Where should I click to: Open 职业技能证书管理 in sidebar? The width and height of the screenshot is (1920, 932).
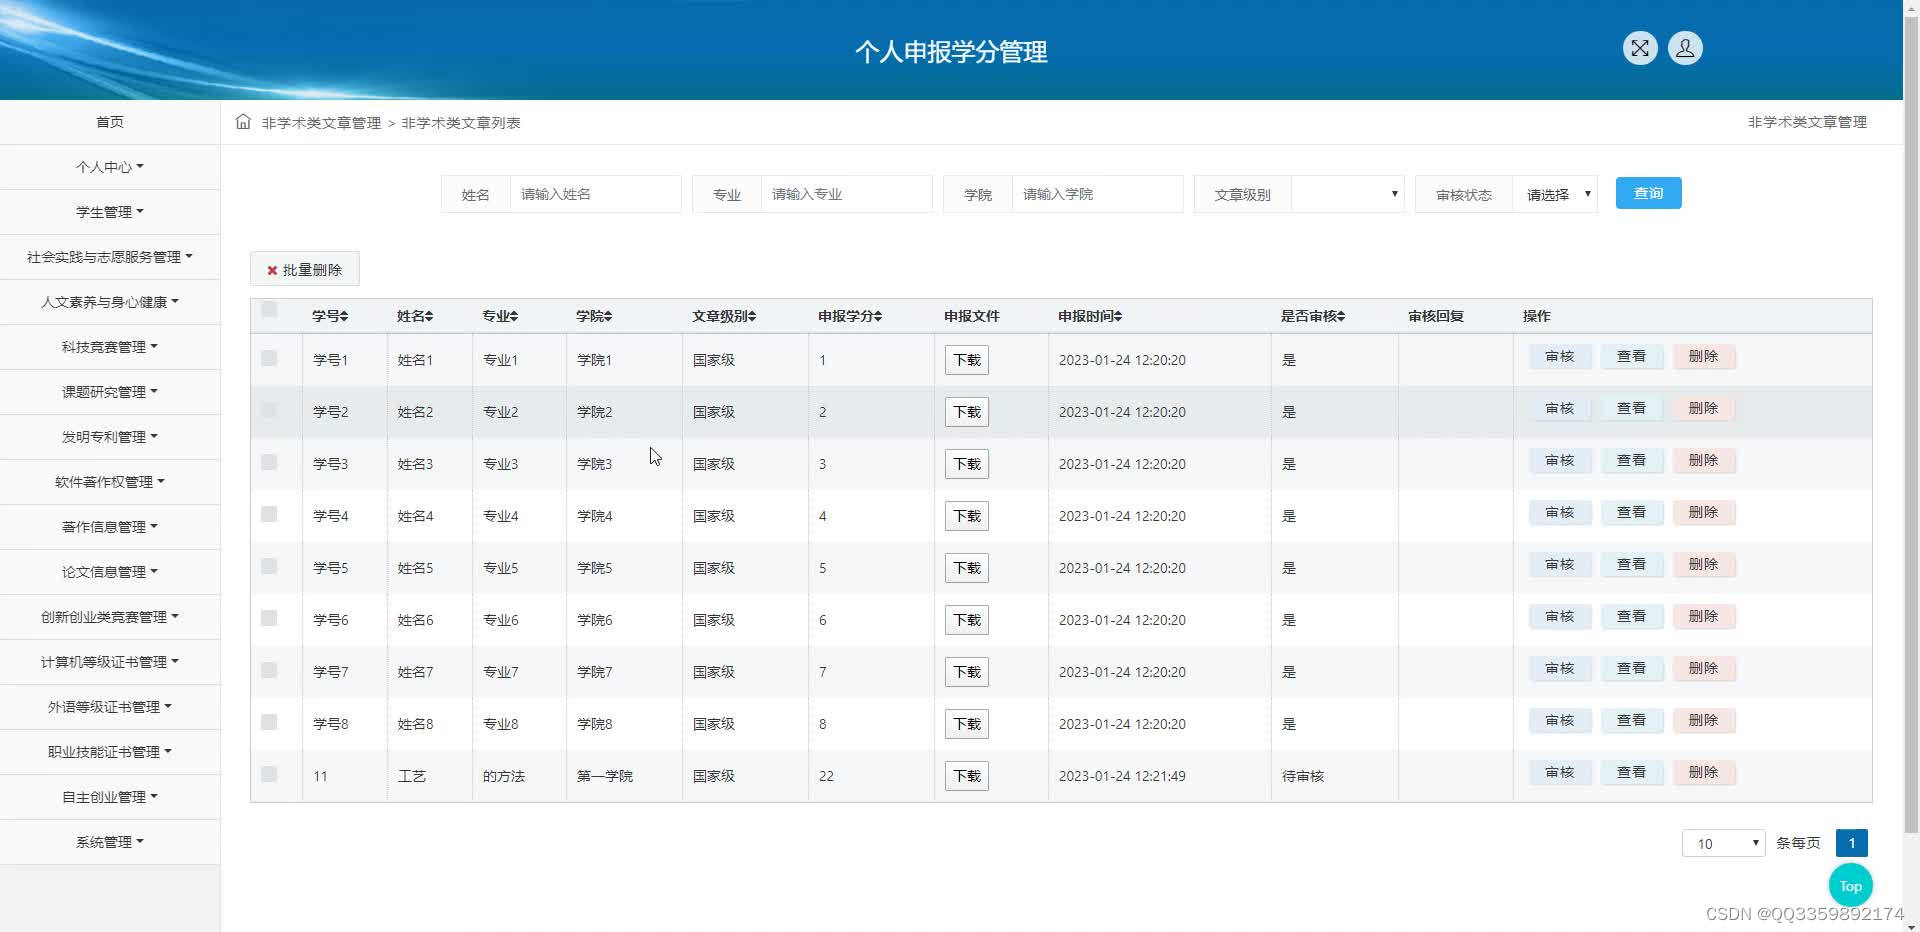[x=110, y=752]
